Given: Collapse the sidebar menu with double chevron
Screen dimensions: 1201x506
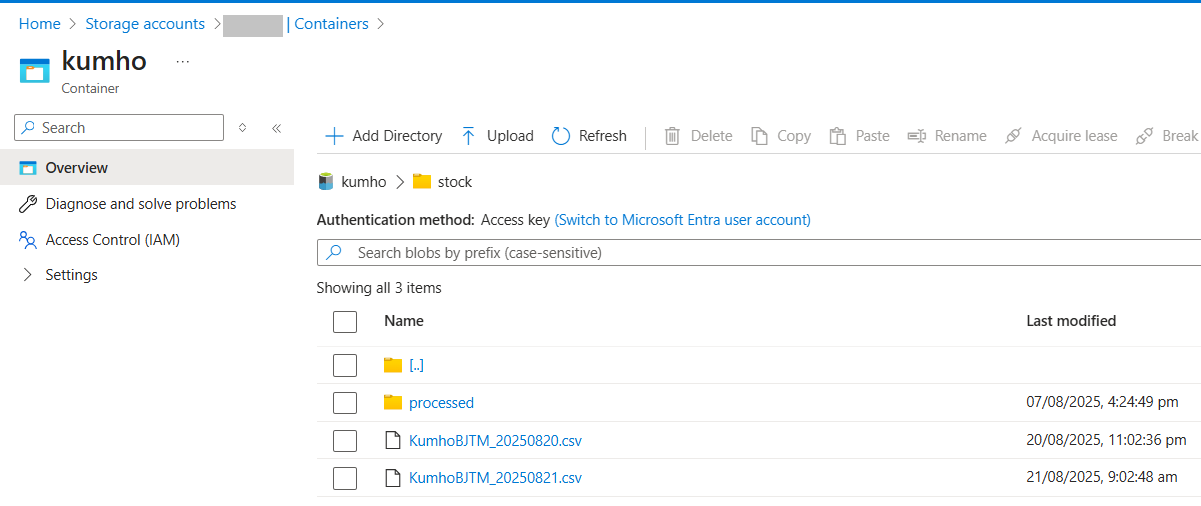Looking at the screenshot, I should (x=277, y=128).
